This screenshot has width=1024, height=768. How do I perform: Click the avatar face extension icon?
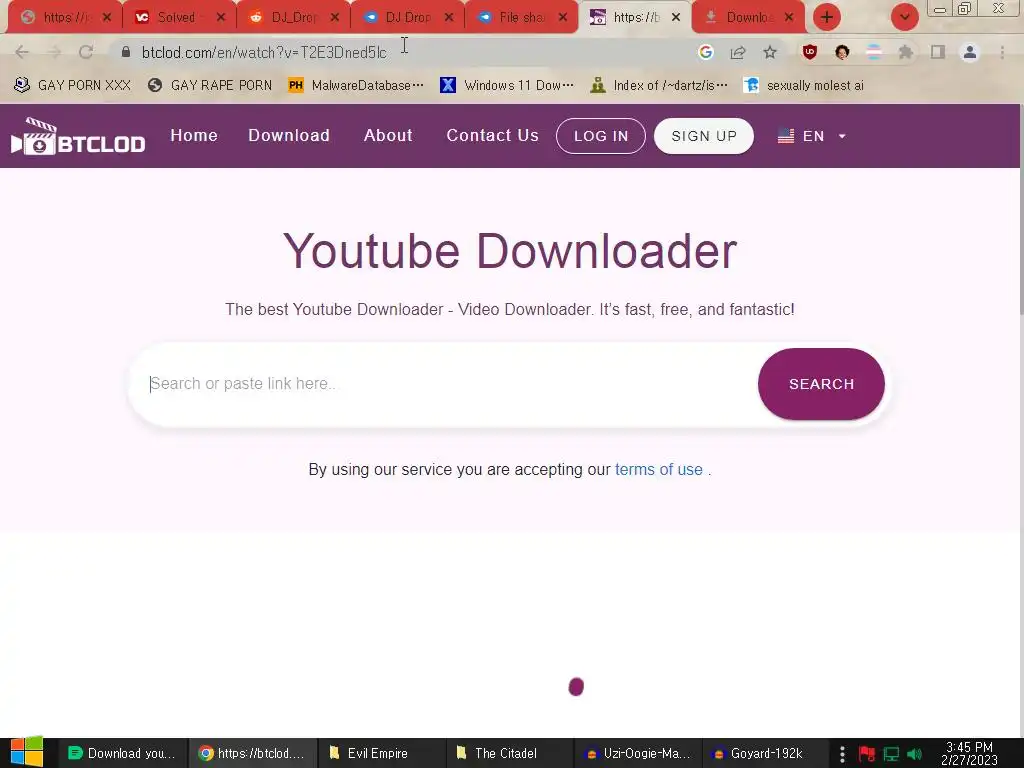point(842,52)
